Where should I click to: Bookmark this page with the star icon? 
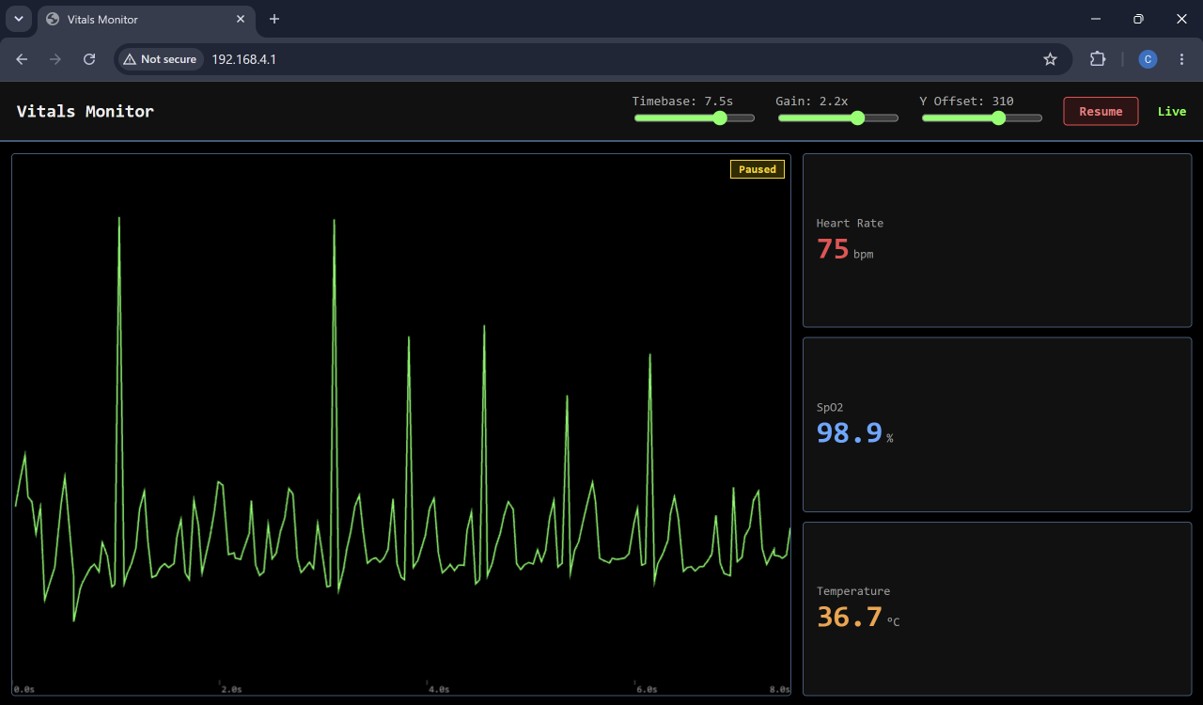click(1050, 59)
